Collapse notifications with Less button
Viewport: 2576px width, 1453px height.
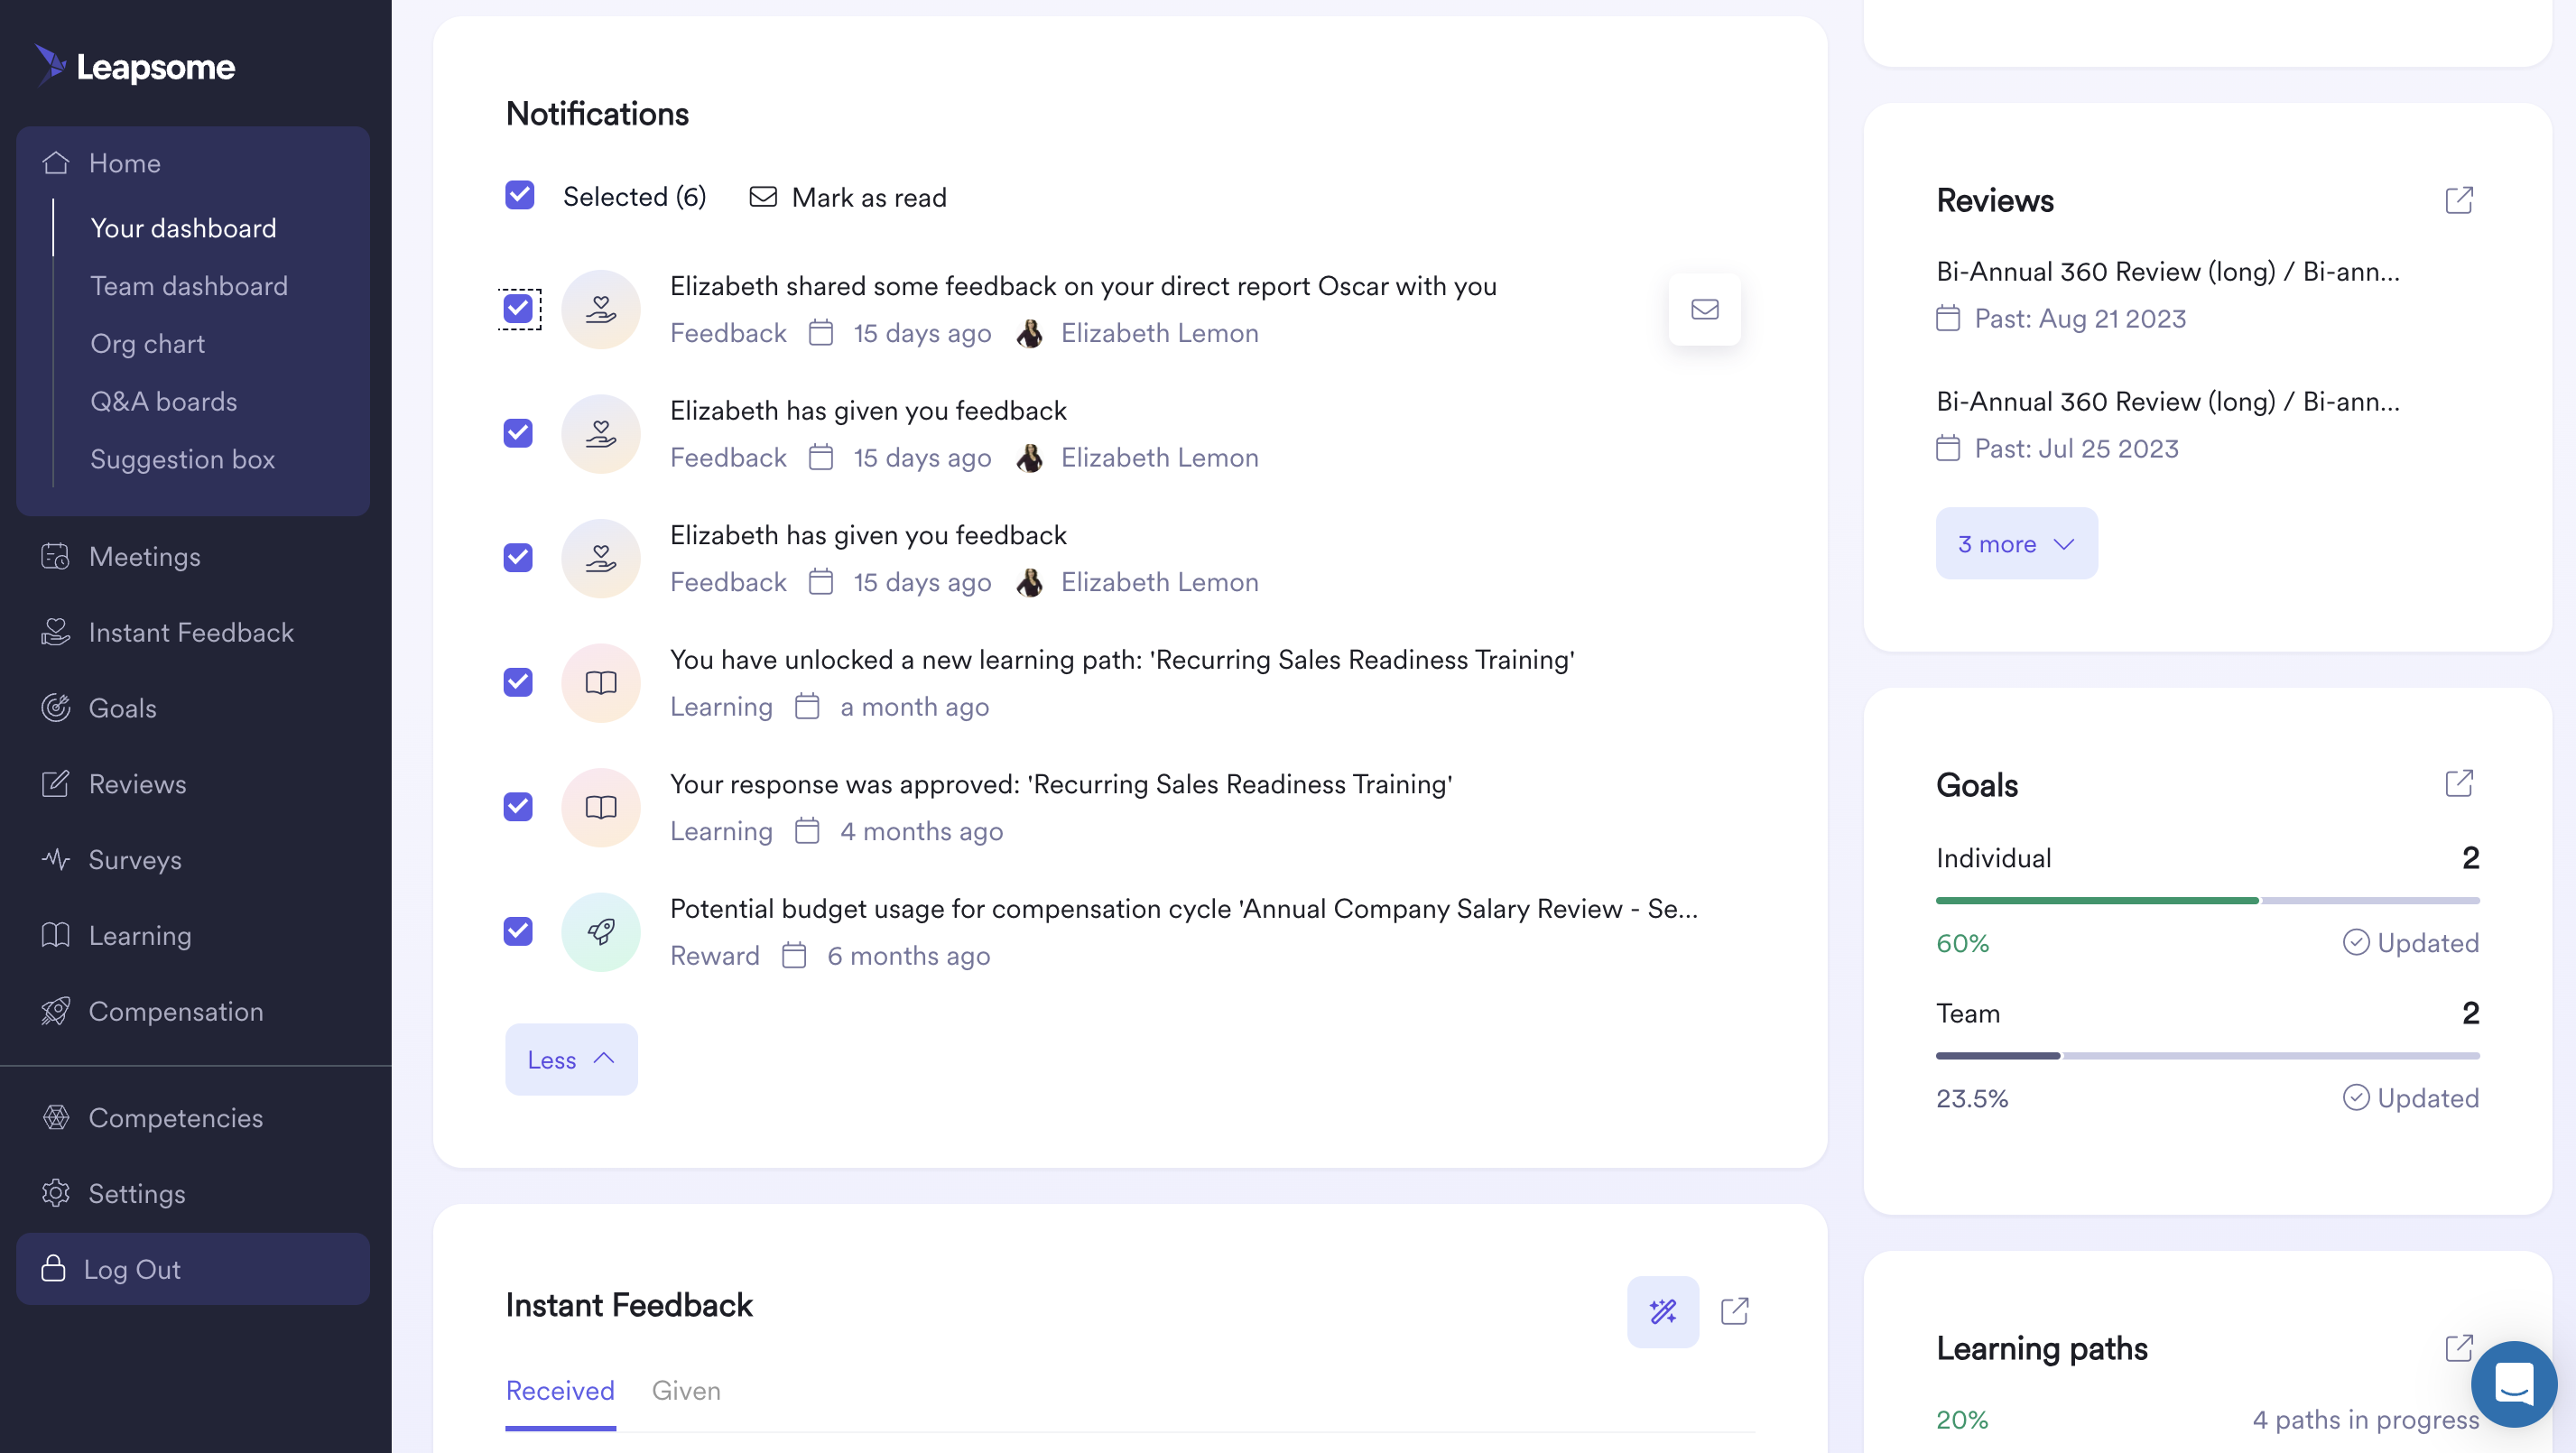571,1059
